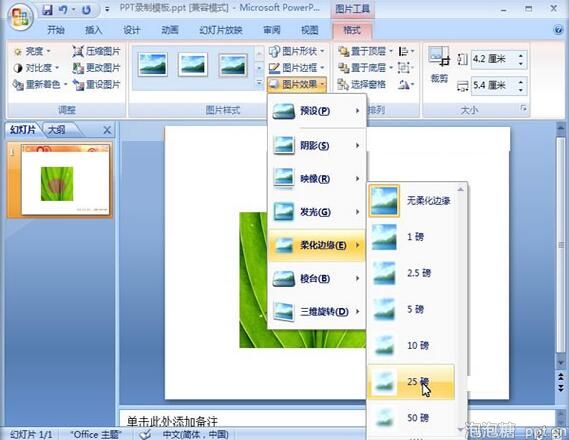Decrease the picture width with stepper

pos(521,90)
